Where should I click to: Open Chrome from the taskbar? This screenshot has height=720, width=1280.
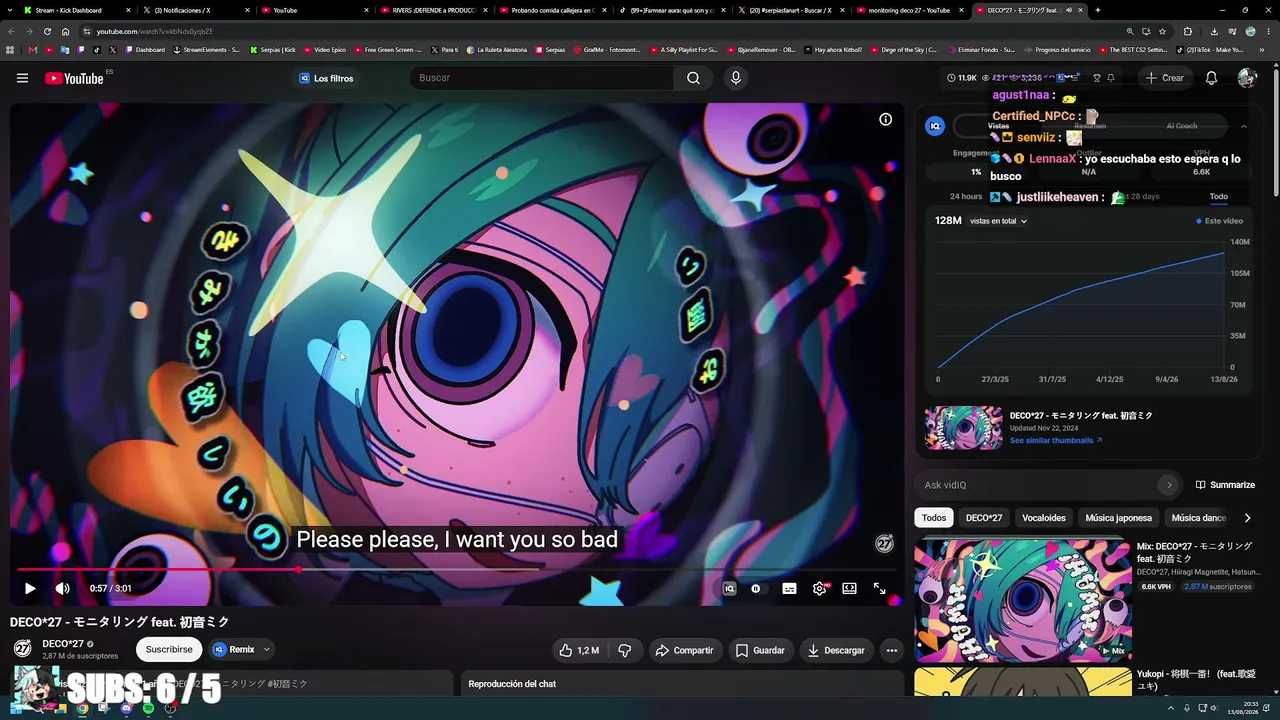[83, 709]
